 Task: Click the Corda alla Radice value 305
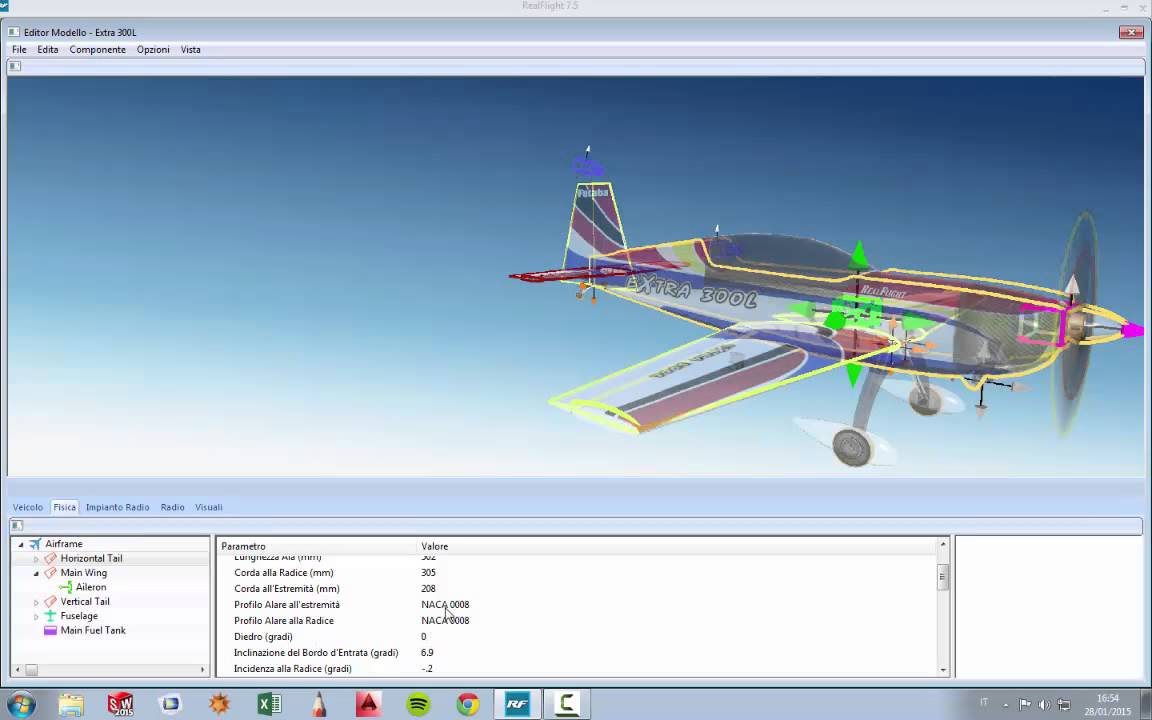(x=428, y=573)
